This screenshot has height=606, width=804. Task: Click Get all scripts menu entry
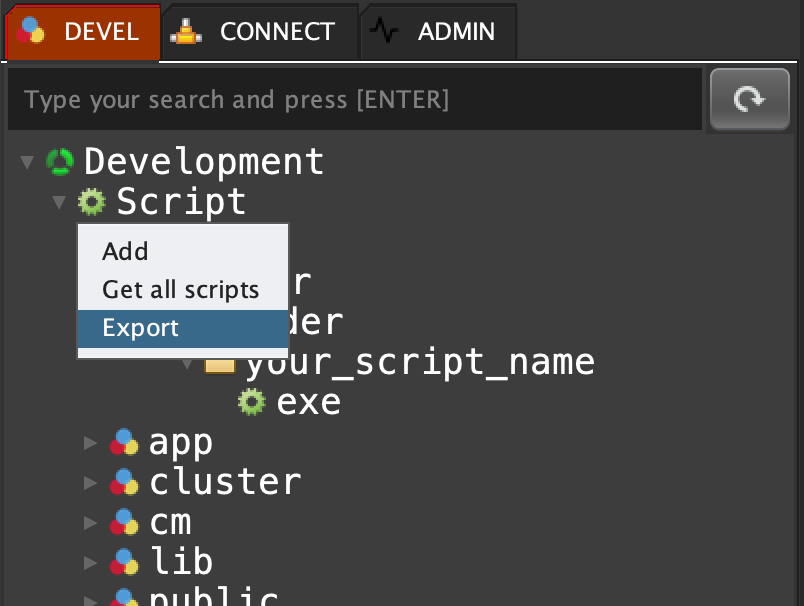point(180,290)
